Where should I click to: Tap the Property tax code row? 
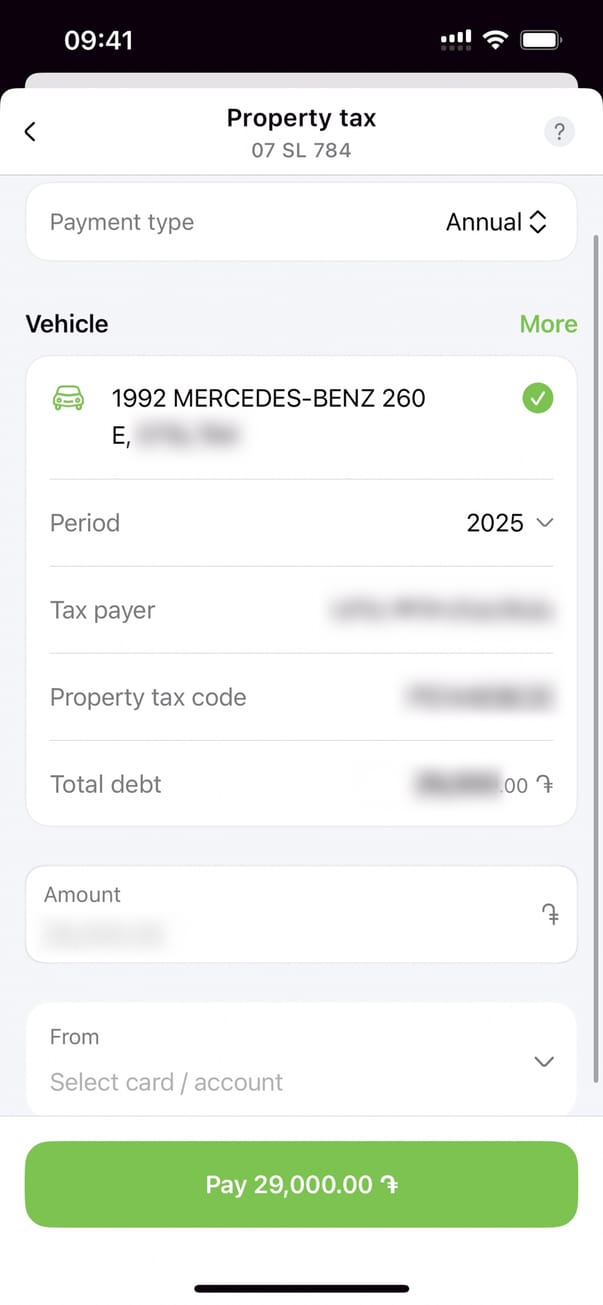coord(300,697)
